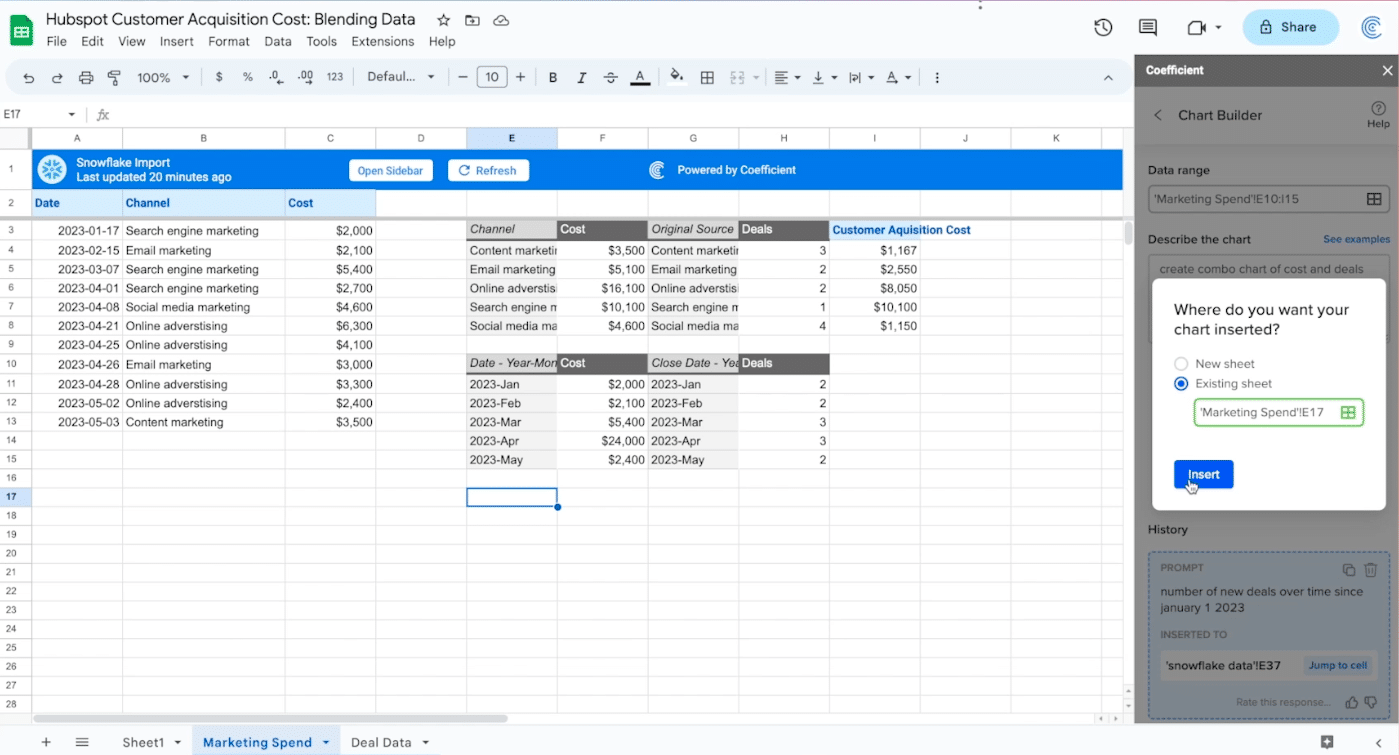This screenshot has height=755, width=1399.
Task: Star the document title
Action: pos(444,20)
